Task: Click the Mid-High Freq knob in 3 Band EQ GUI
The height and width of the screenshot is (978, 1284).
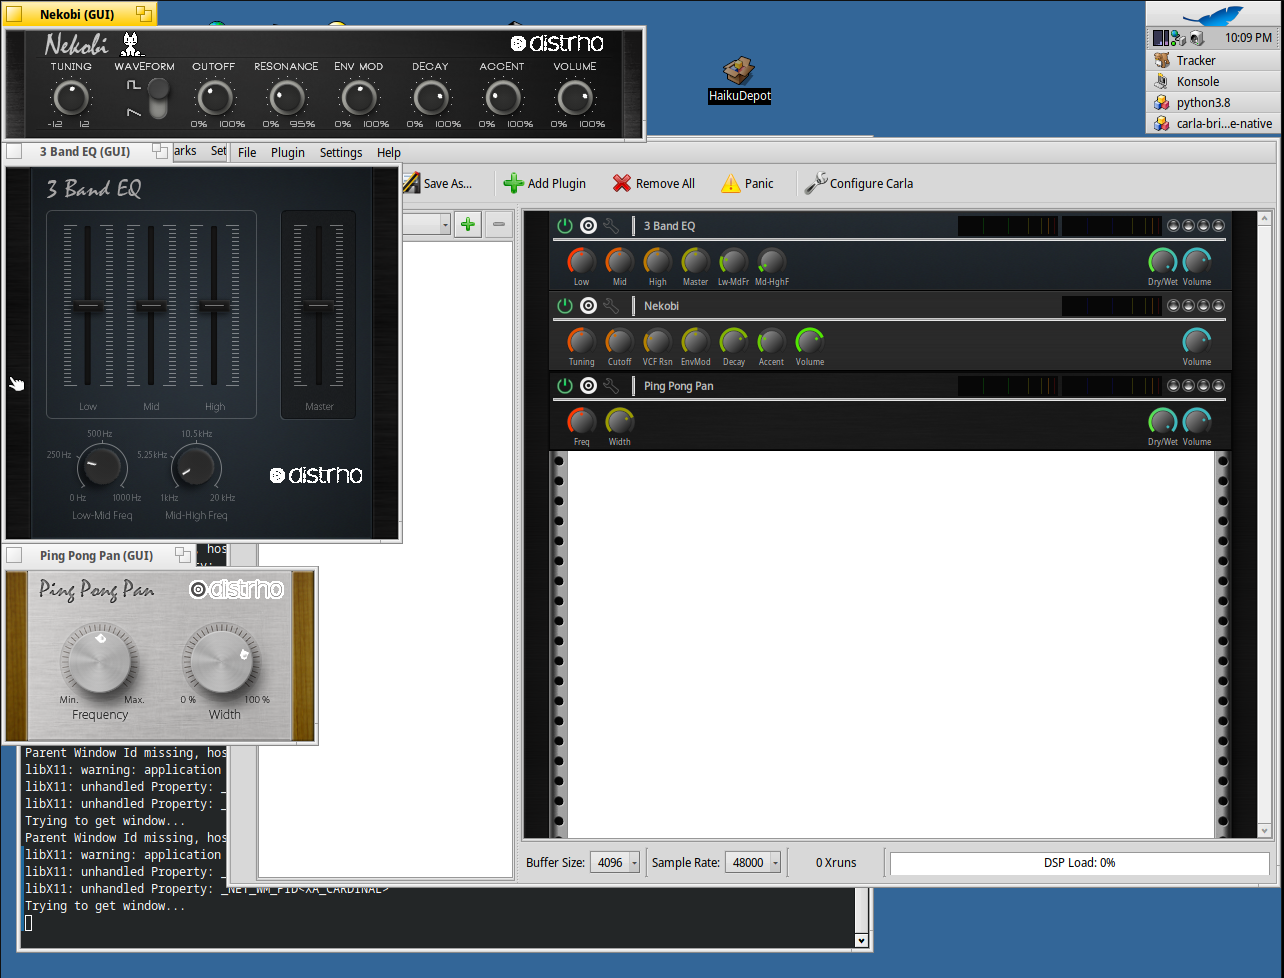Action: (196, 466)
